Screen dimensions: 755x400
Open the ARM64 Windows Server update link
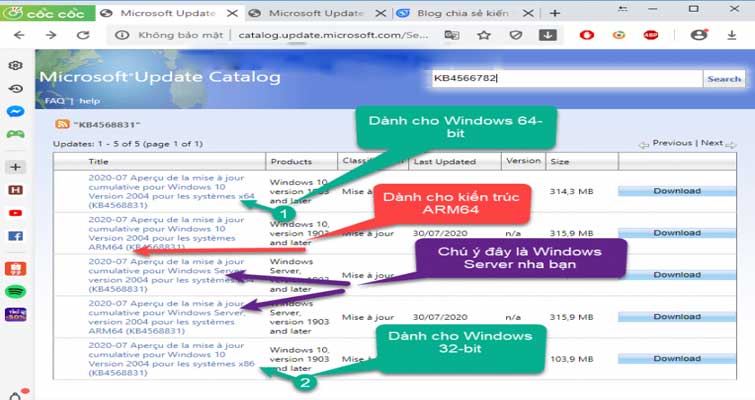(167, 317)
